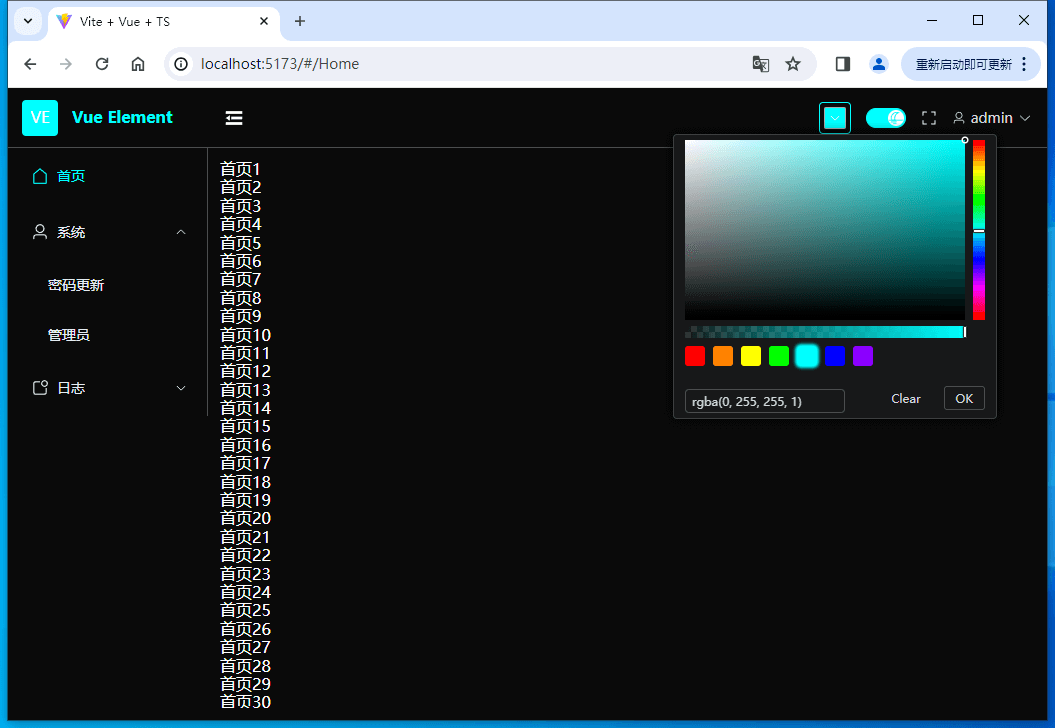
Task: Reload the page with the refresh icon
Action: [x=102, y=64]
